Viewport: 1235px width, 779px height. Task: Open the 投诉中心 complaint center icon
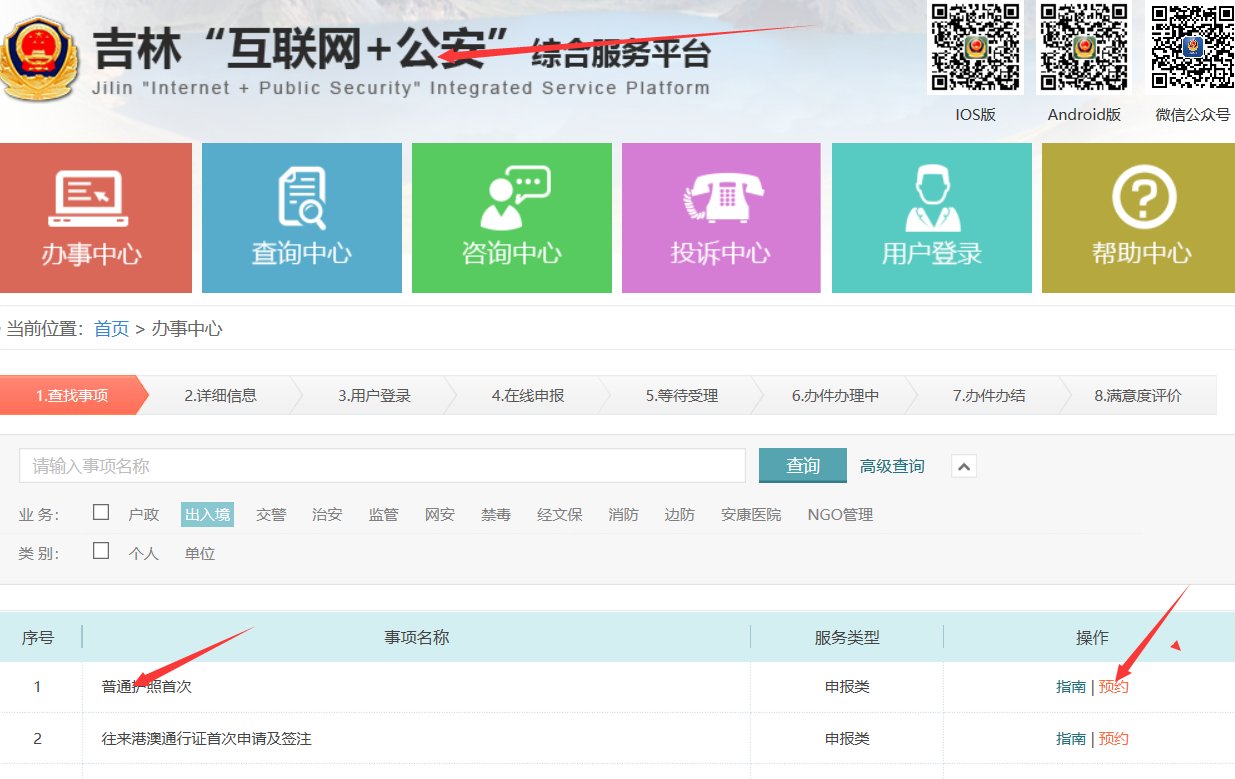[x=721, y=218]
